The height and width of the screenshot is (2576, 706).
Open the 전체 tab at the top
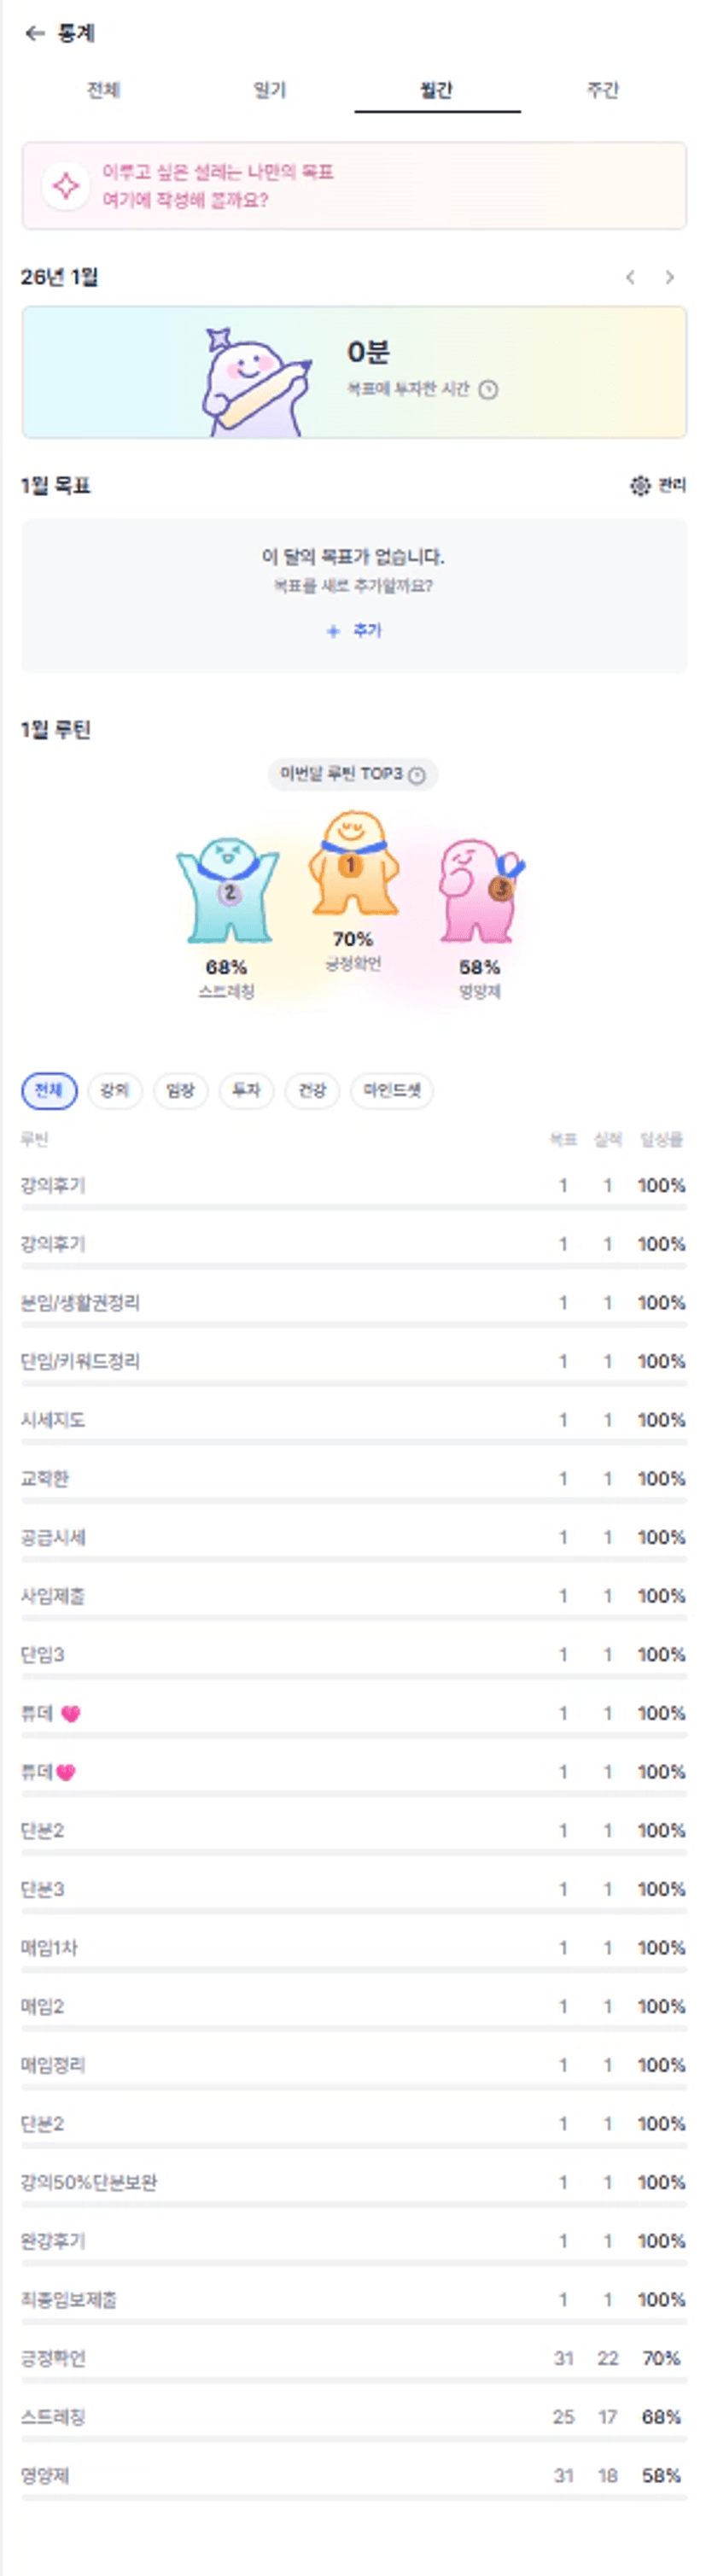pyautogui.click(x=104, y=90)
